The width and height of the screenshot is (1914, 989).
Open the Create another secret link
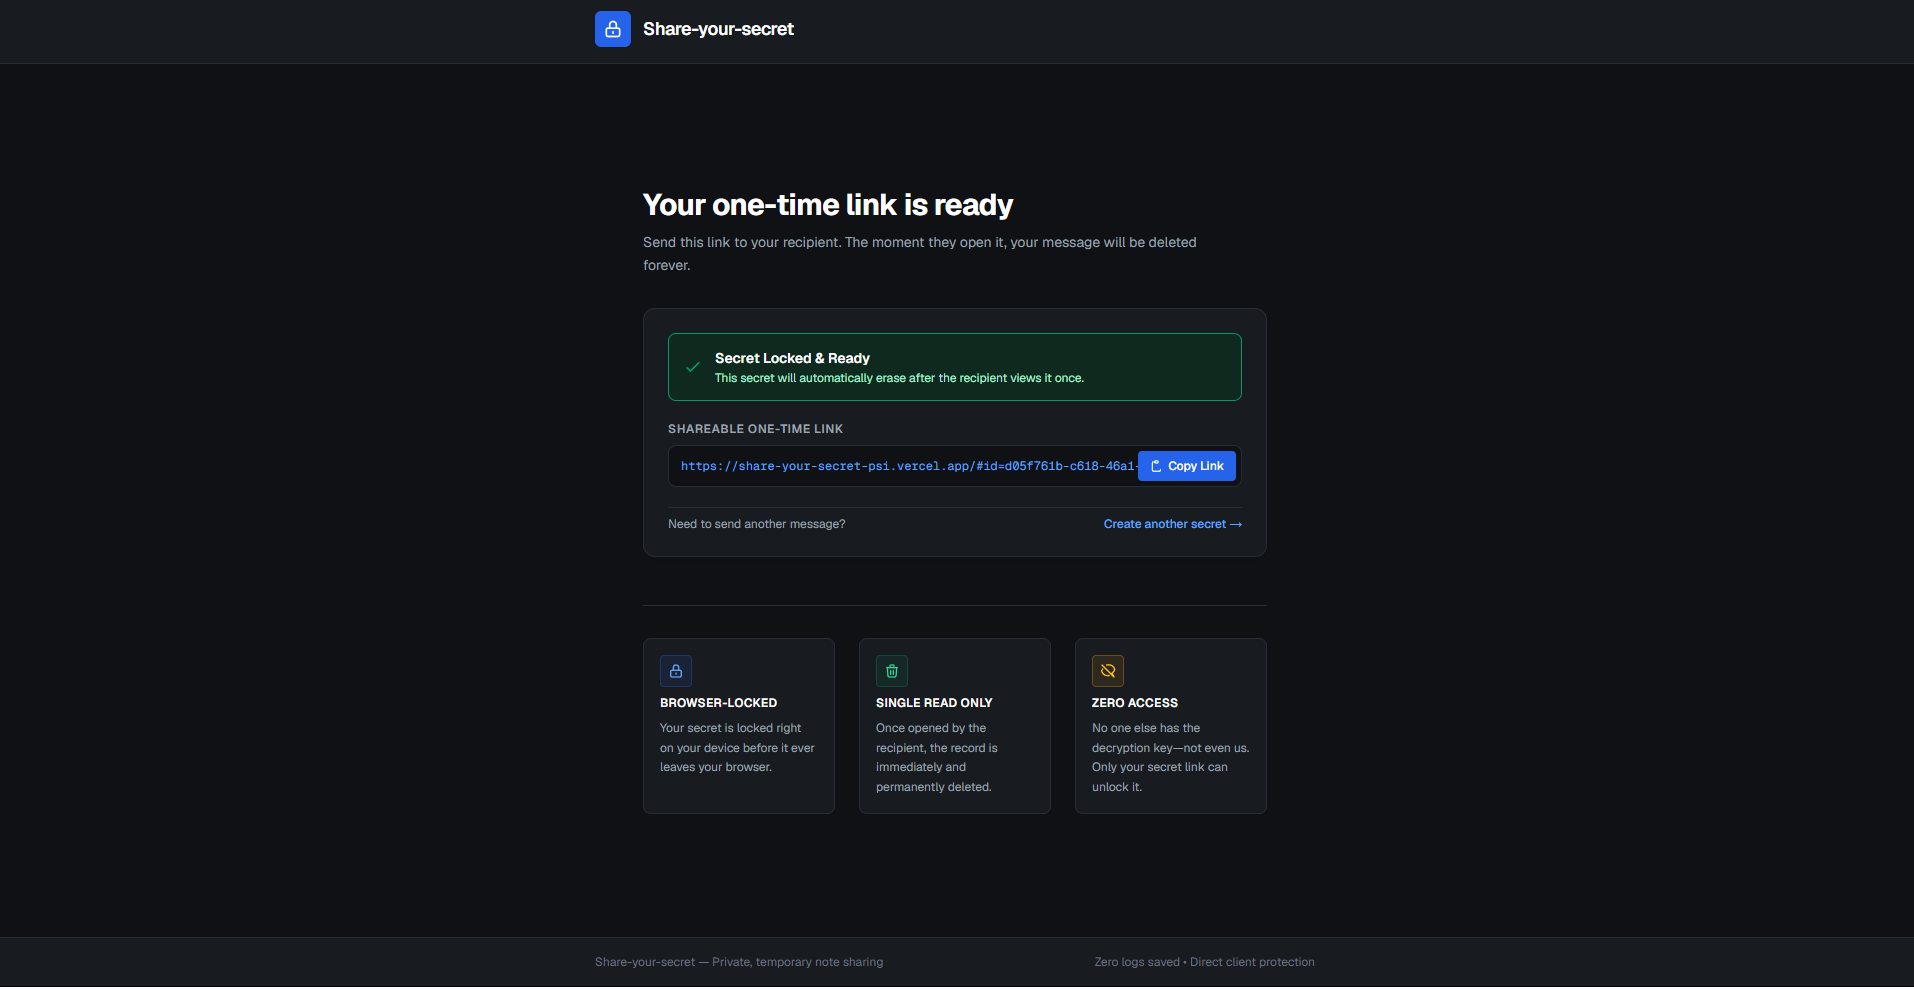(1173, 524)
